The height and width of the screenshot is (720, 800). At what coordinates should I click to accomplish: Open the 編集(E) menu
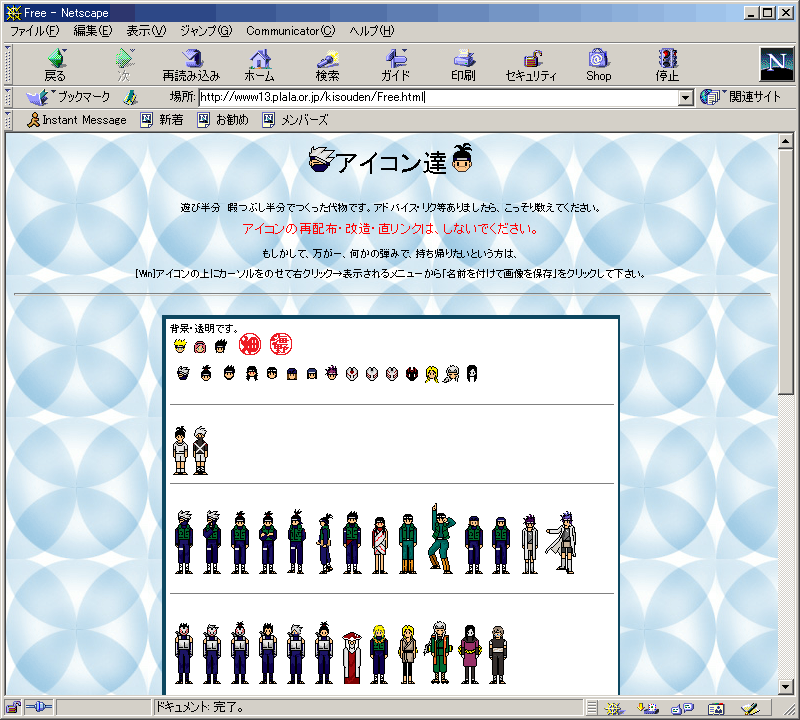pos(93,31)
